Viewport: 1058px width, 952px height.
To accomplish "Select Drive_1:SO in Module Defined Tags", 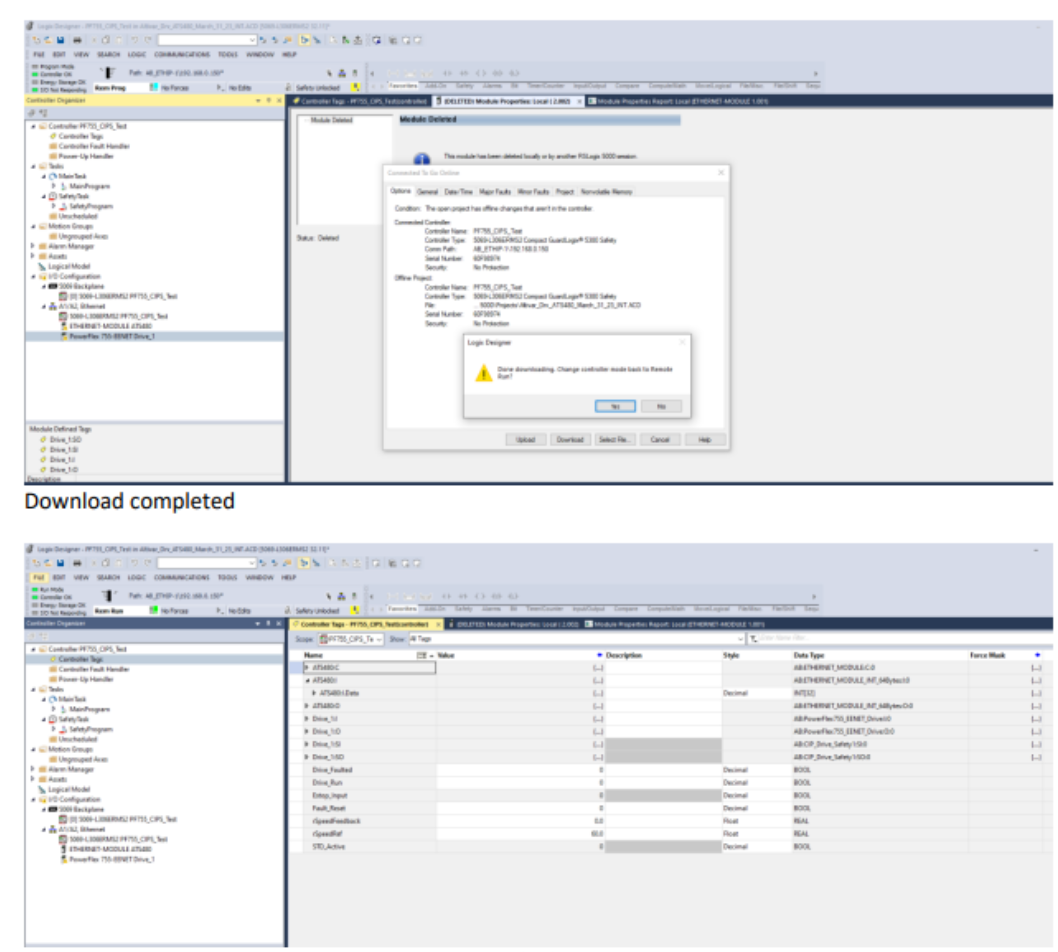I will (x=65, y=440).
